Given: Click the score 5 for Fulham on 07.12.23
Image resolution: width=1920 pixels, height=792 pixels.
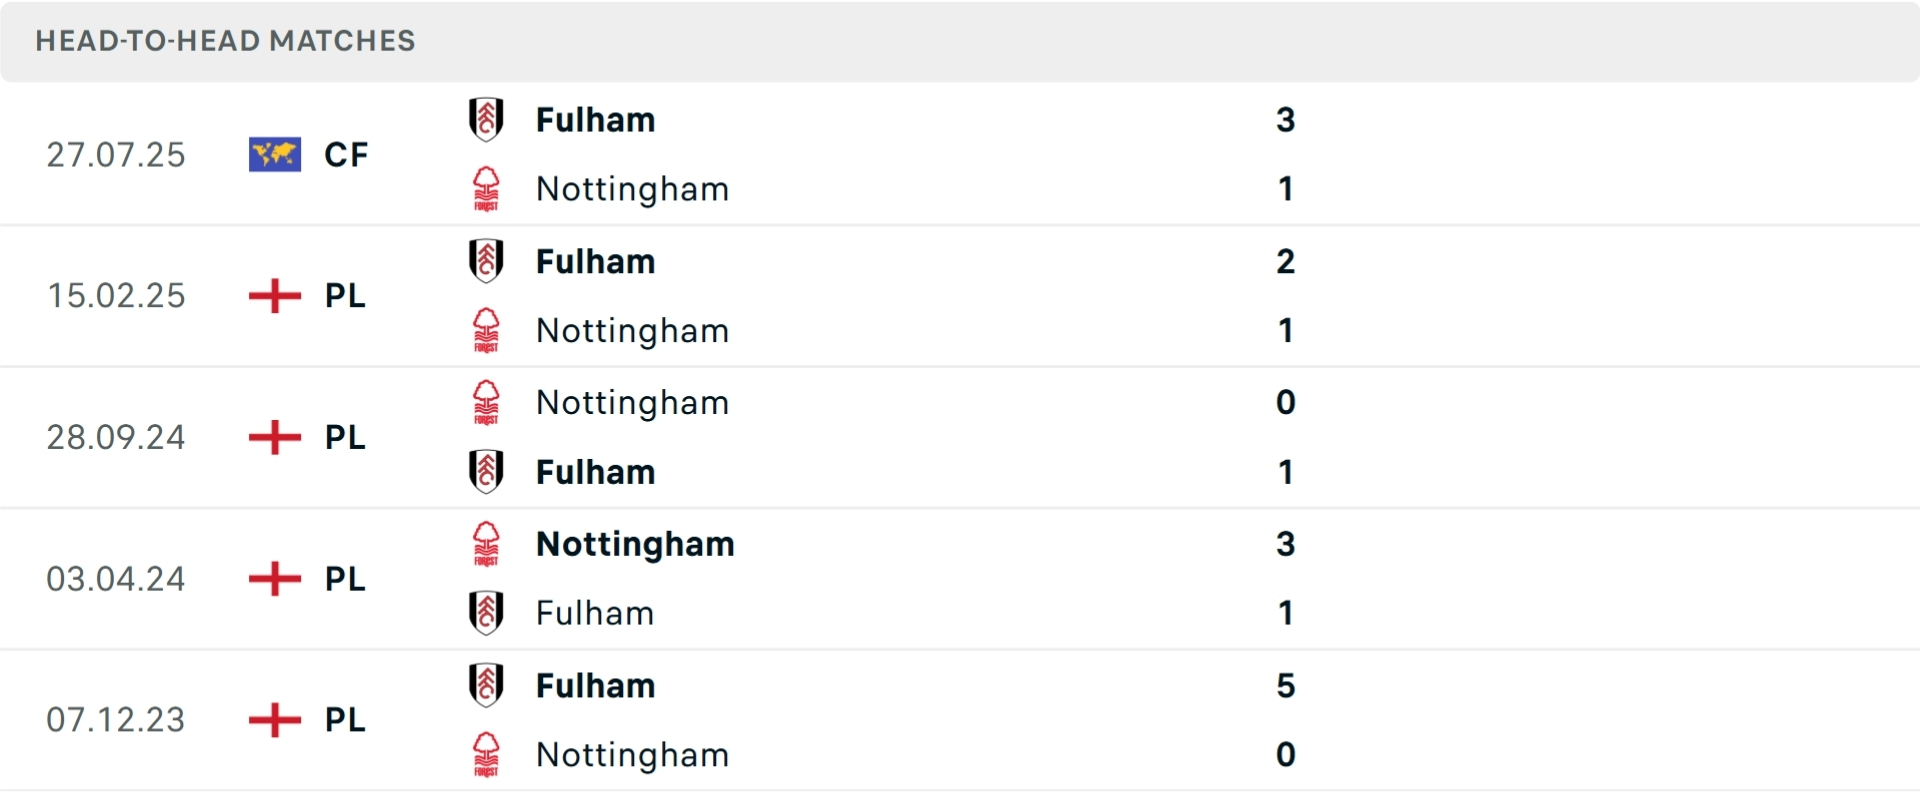Looking at the screenshot, I should click(1286, 686).
